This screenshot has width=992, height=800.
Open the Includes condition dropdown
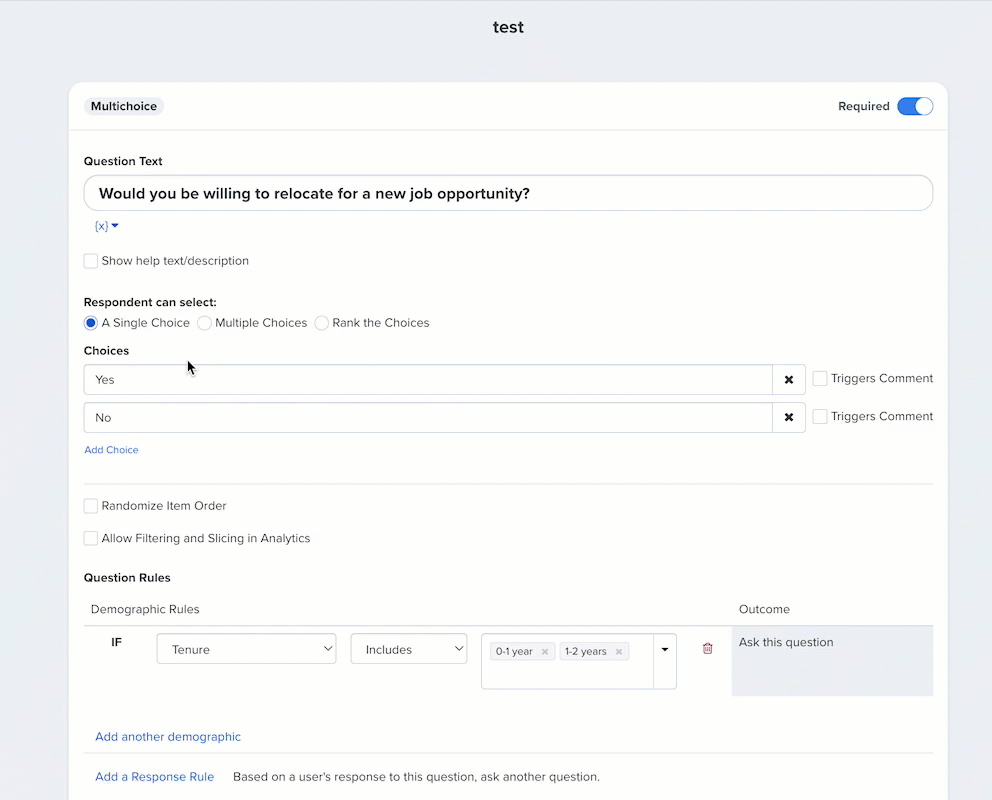tap(408, 649)
